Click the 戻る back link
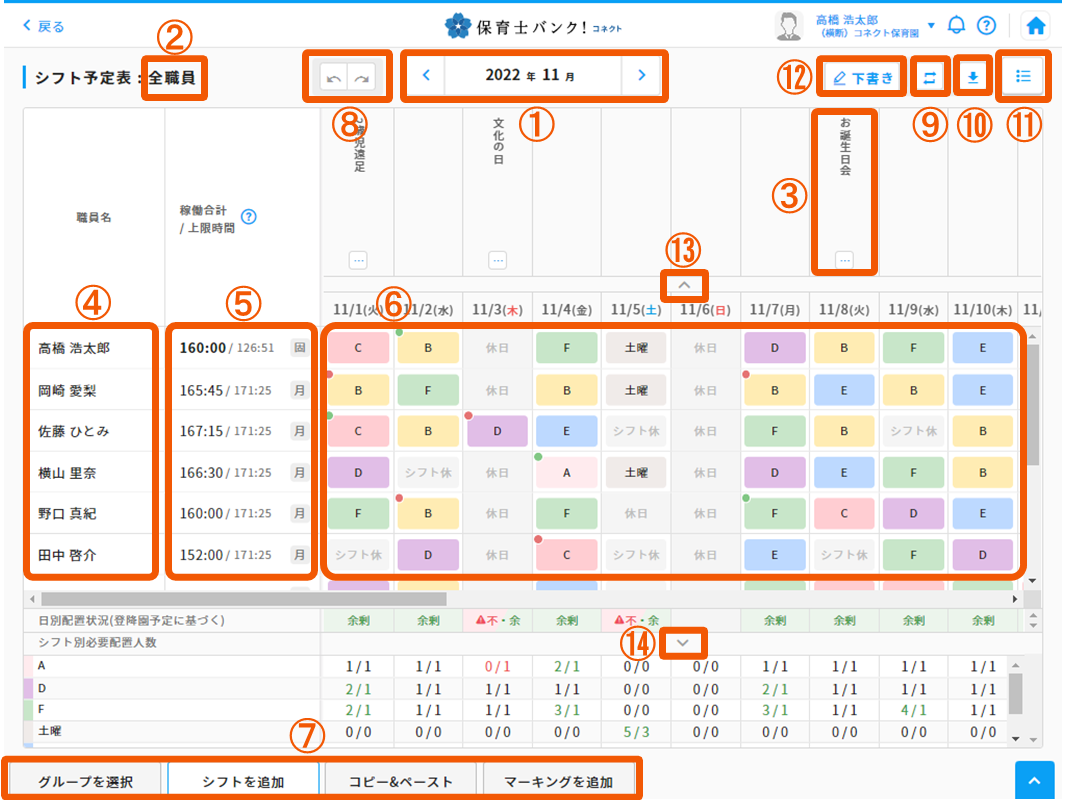Screen dimensions: 1067x800 point(44,26)
